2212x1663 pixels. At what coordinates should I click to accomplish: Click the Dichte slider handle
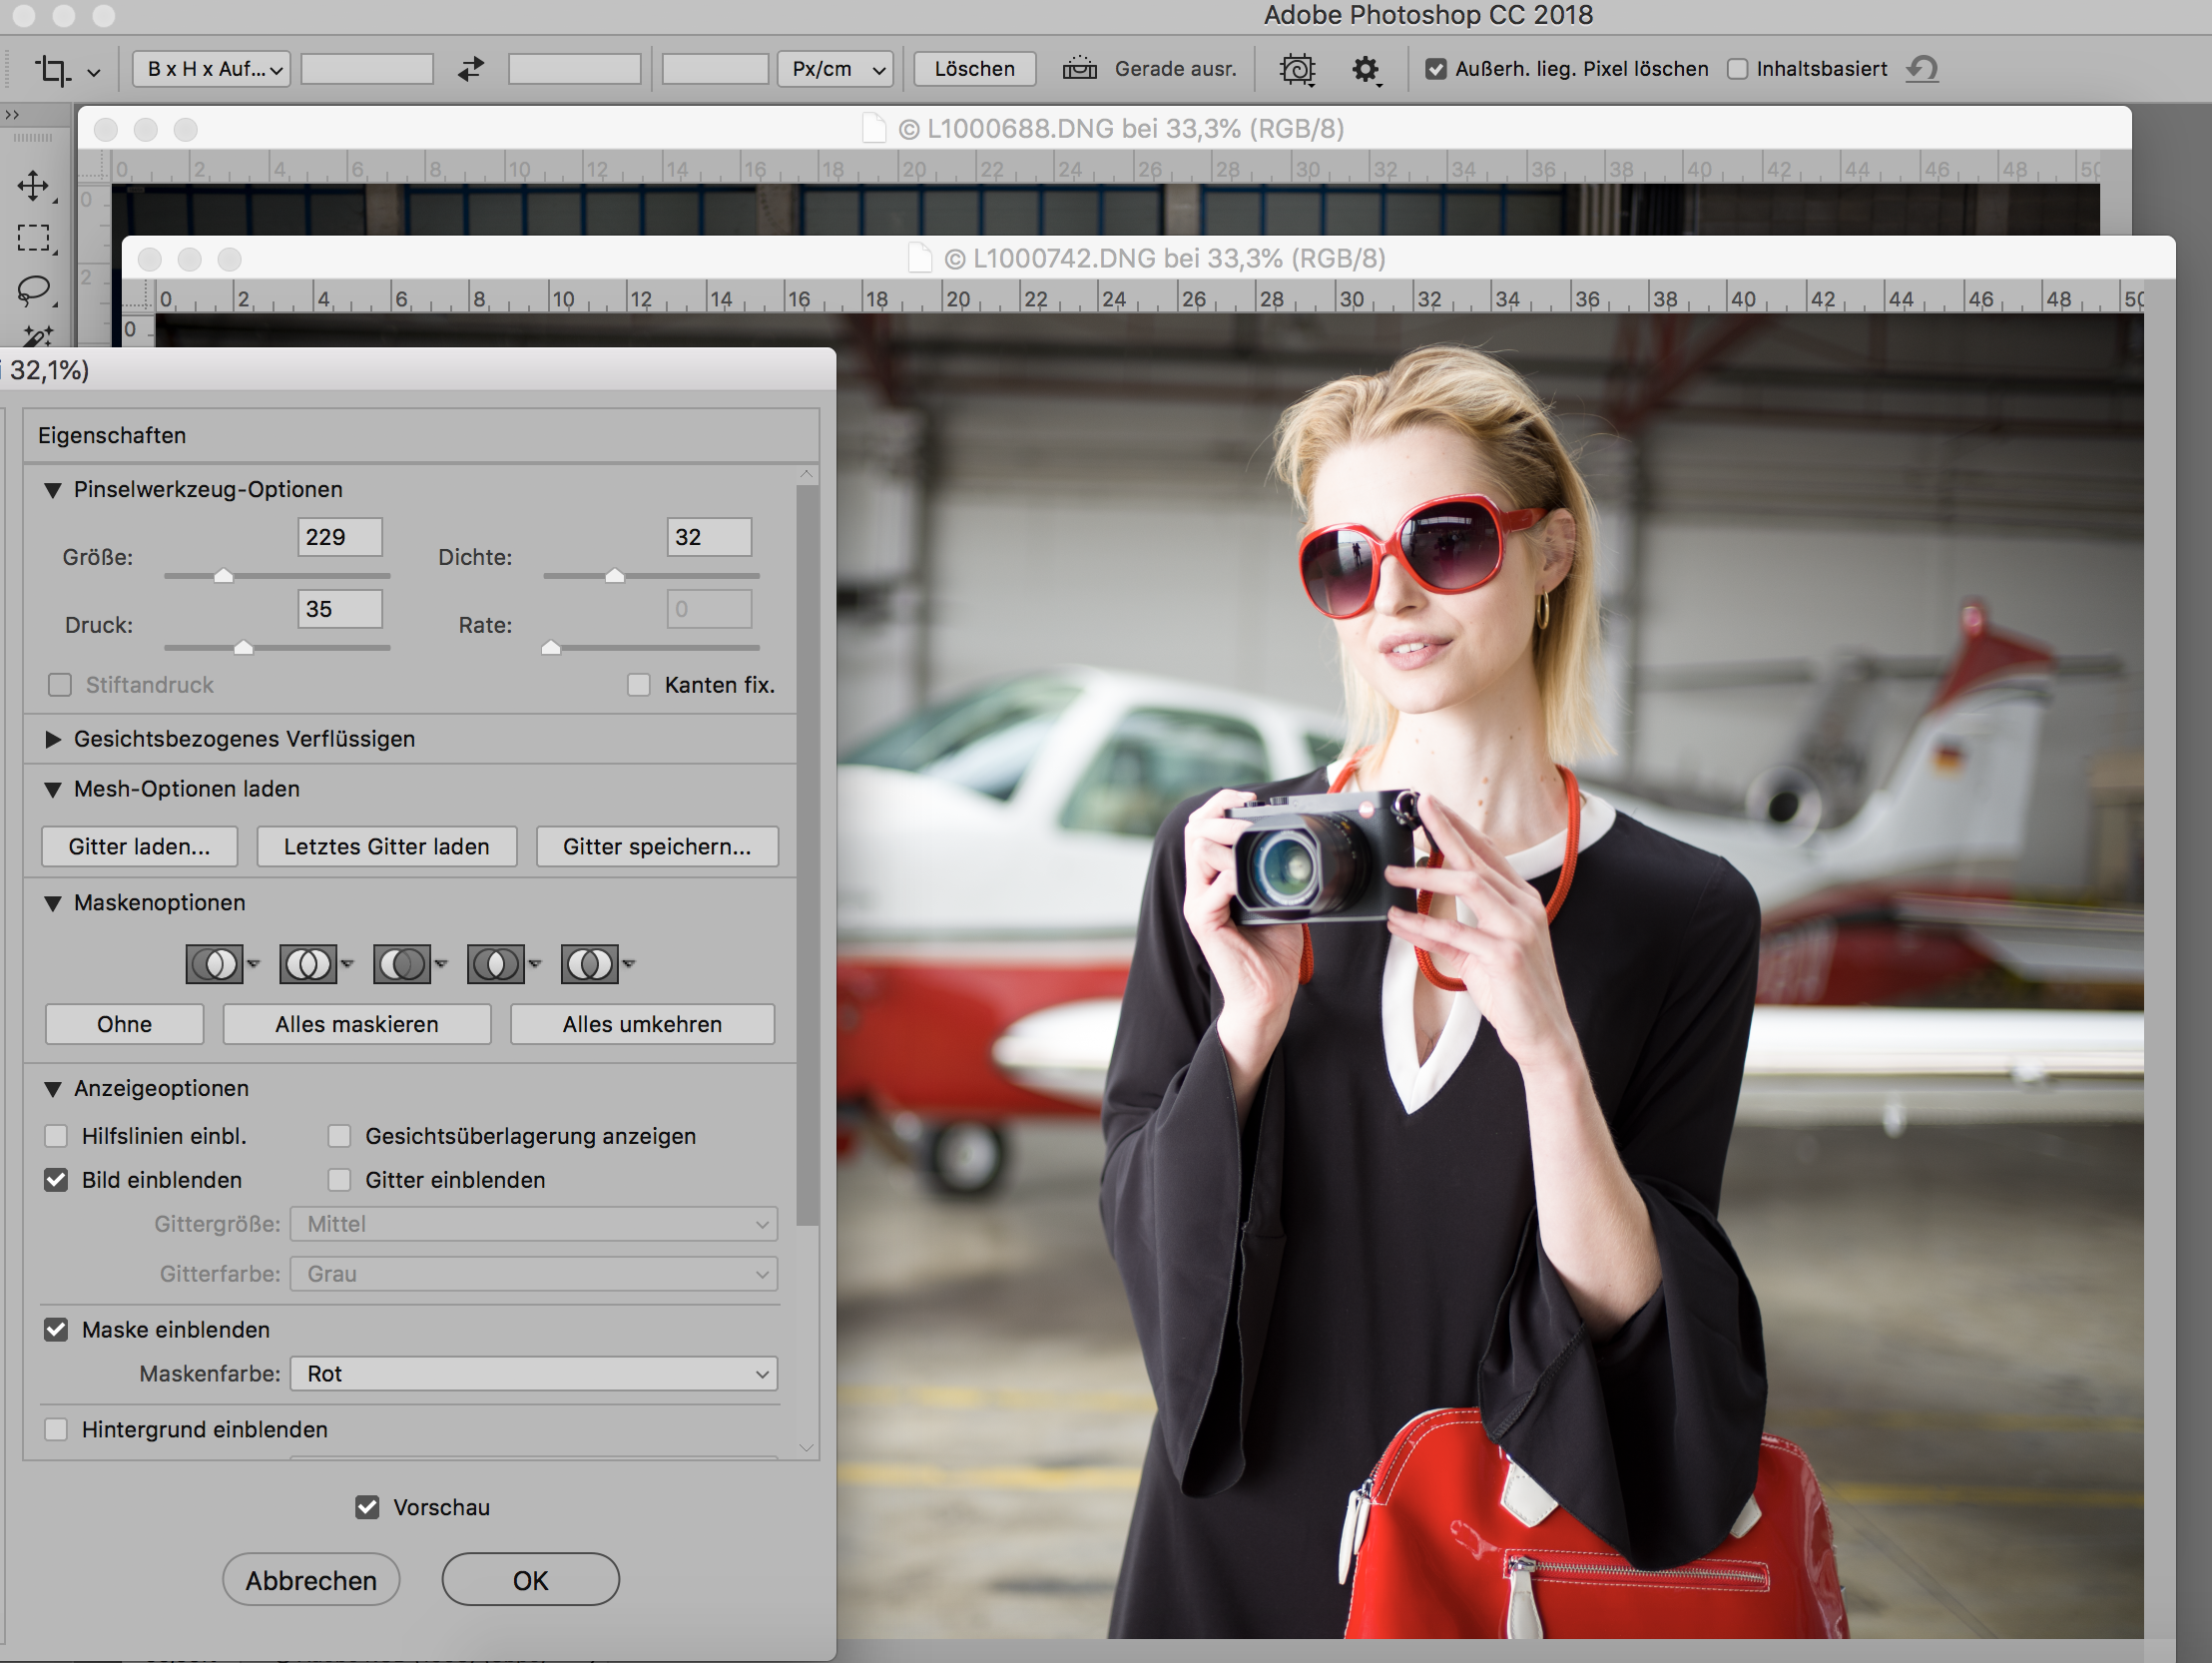(615, 576)
